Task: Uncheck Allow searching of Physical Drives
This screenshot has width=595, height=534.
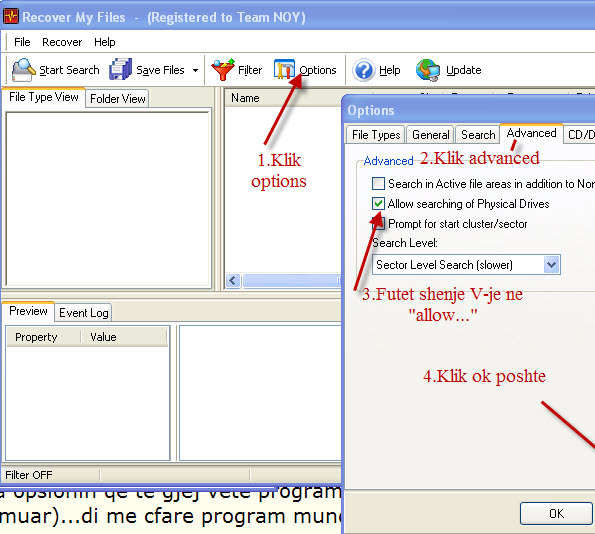Action: 378,204
